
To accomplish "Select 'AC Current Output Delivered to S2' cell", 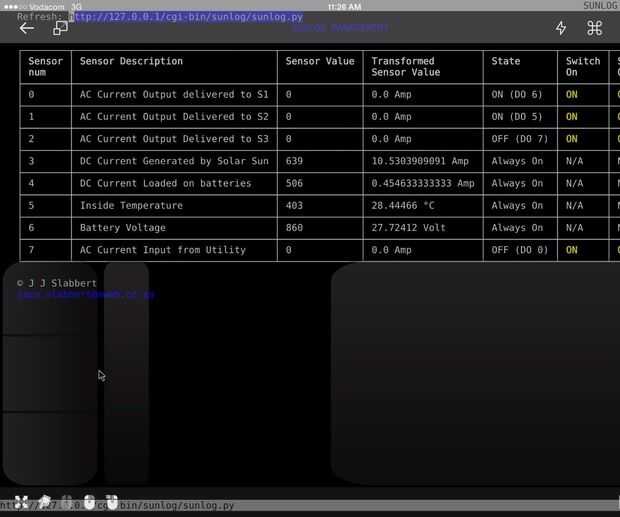I will point(174,117).
